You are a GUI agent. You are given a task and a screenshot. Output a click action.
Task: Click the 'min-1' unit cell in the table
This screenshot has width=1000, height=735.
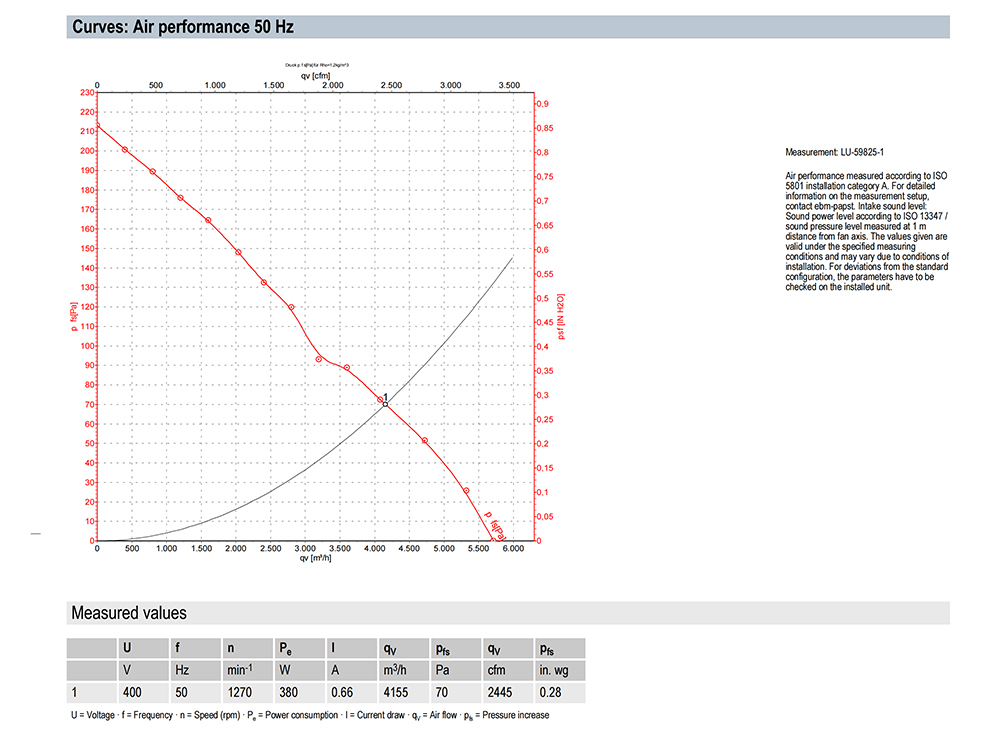pyautogui.click(x=241, y=670)
